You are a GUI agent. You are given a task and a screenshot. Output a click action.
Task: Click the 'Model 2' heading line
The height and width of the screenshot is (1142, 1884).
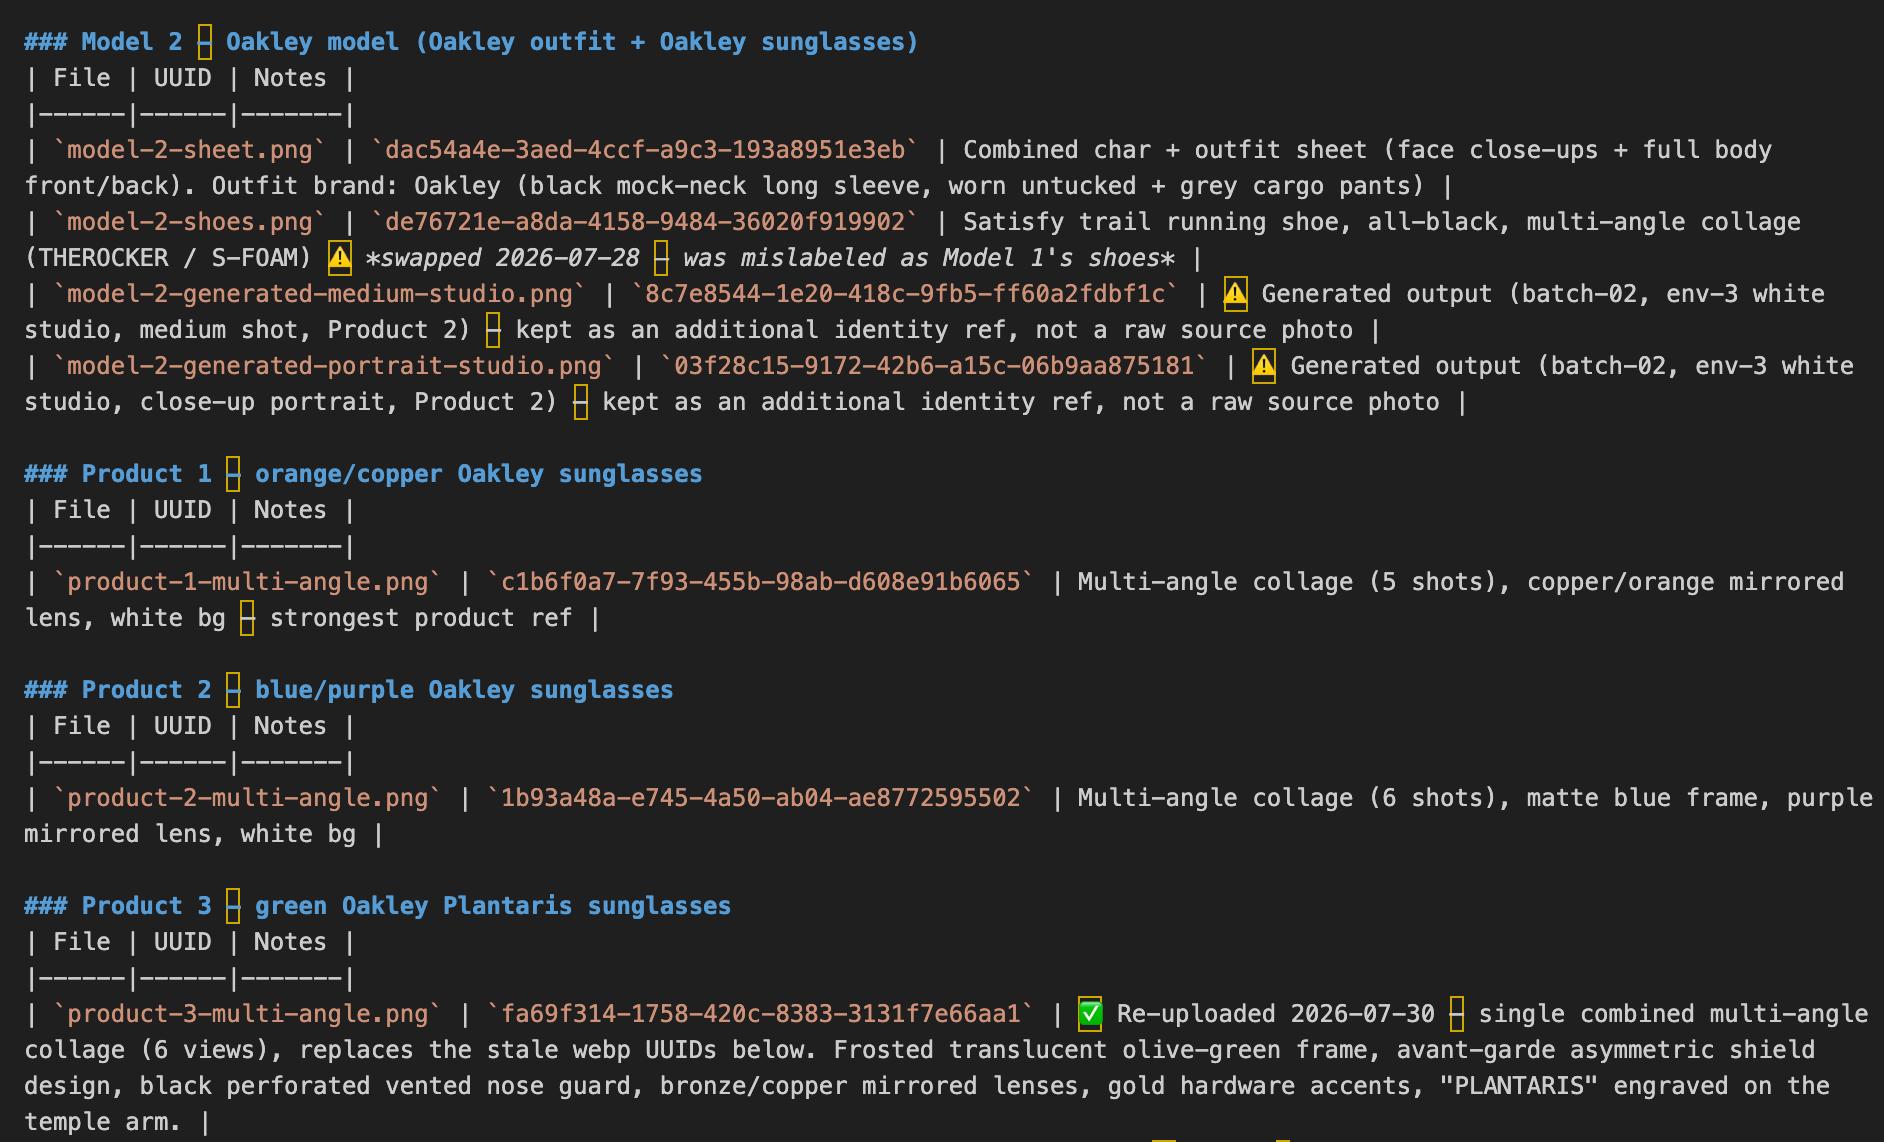click(471, 42)
